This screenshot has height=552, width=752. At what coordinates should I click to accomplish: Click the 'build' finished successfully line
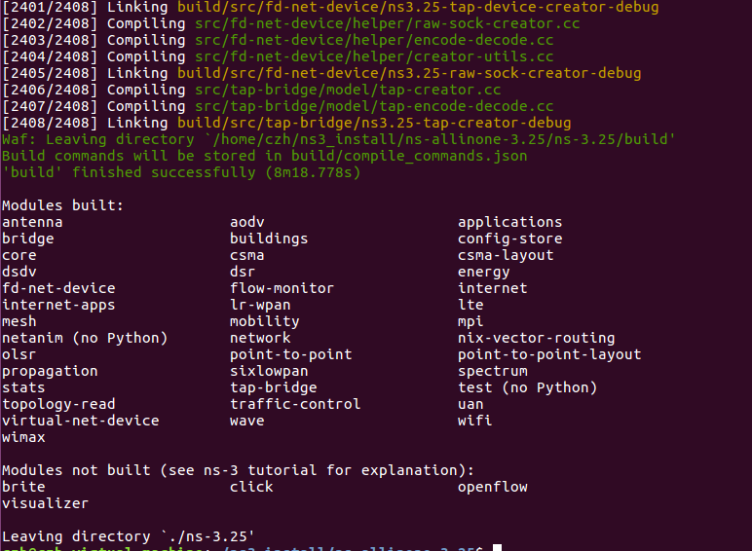(181, 173)
